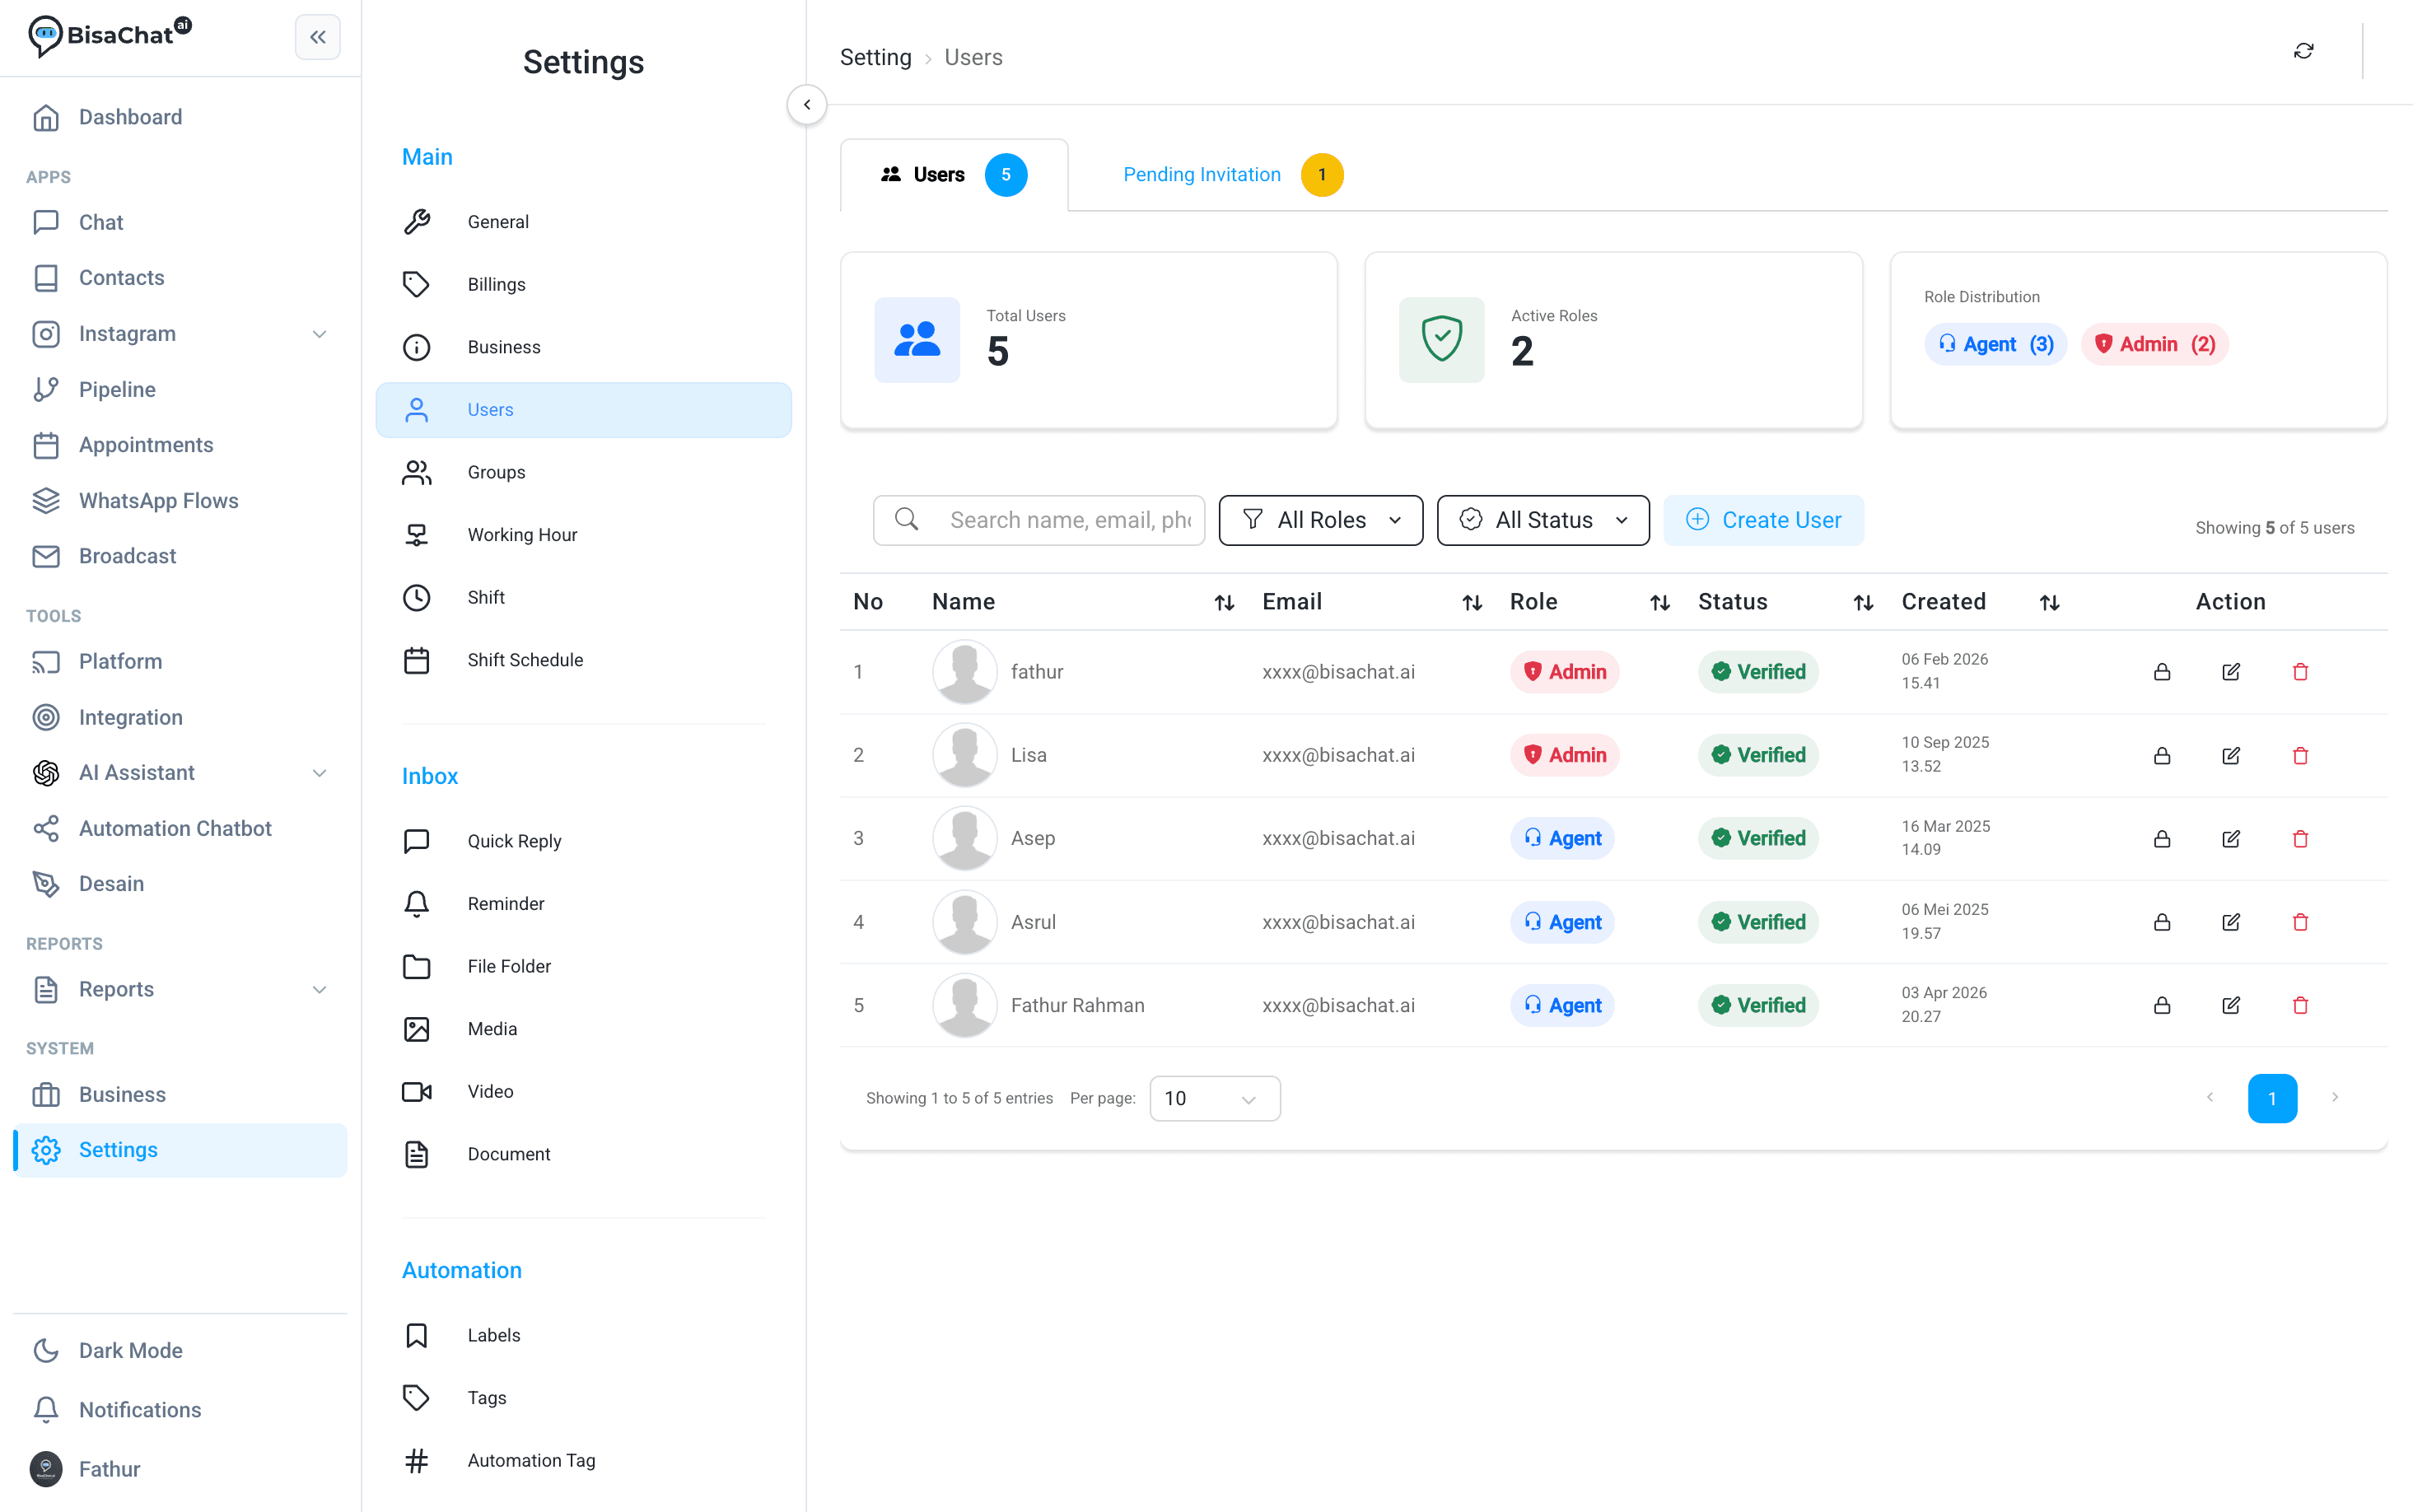
Task: Sort table by Name column arrows
Action: coord(1224,602)
